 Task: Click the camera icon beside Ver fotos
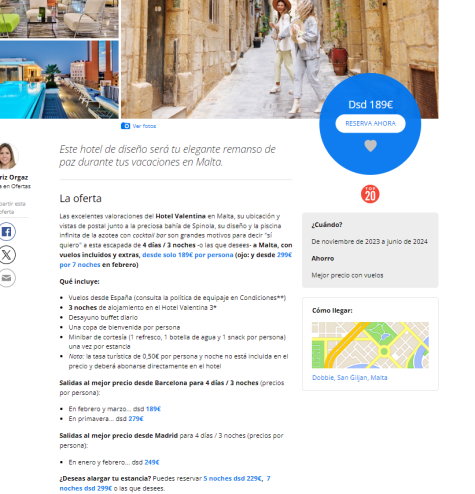click(125, 126)
